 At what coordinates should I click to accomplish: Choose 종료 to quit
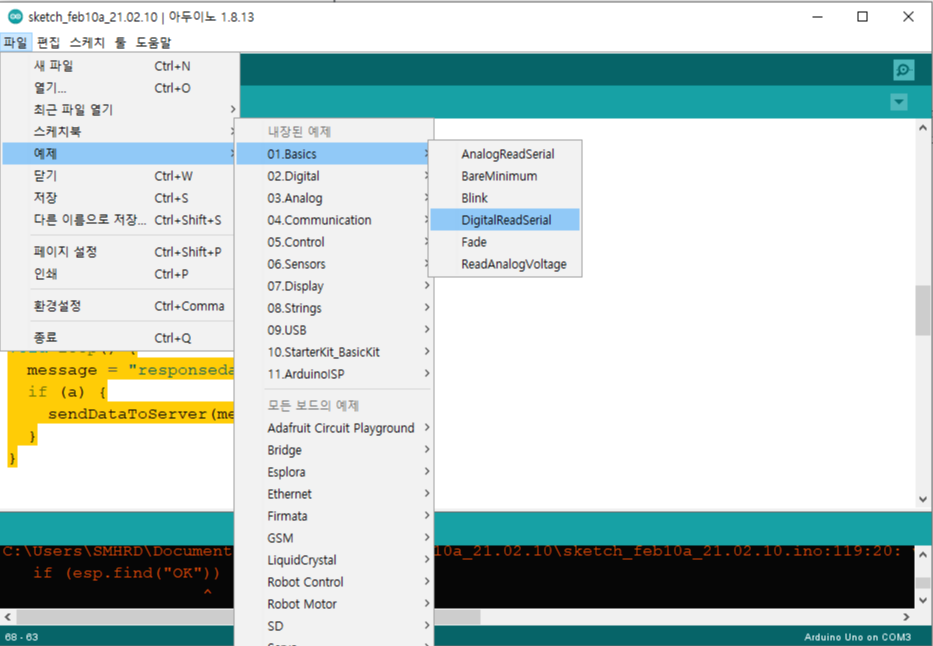119,338
